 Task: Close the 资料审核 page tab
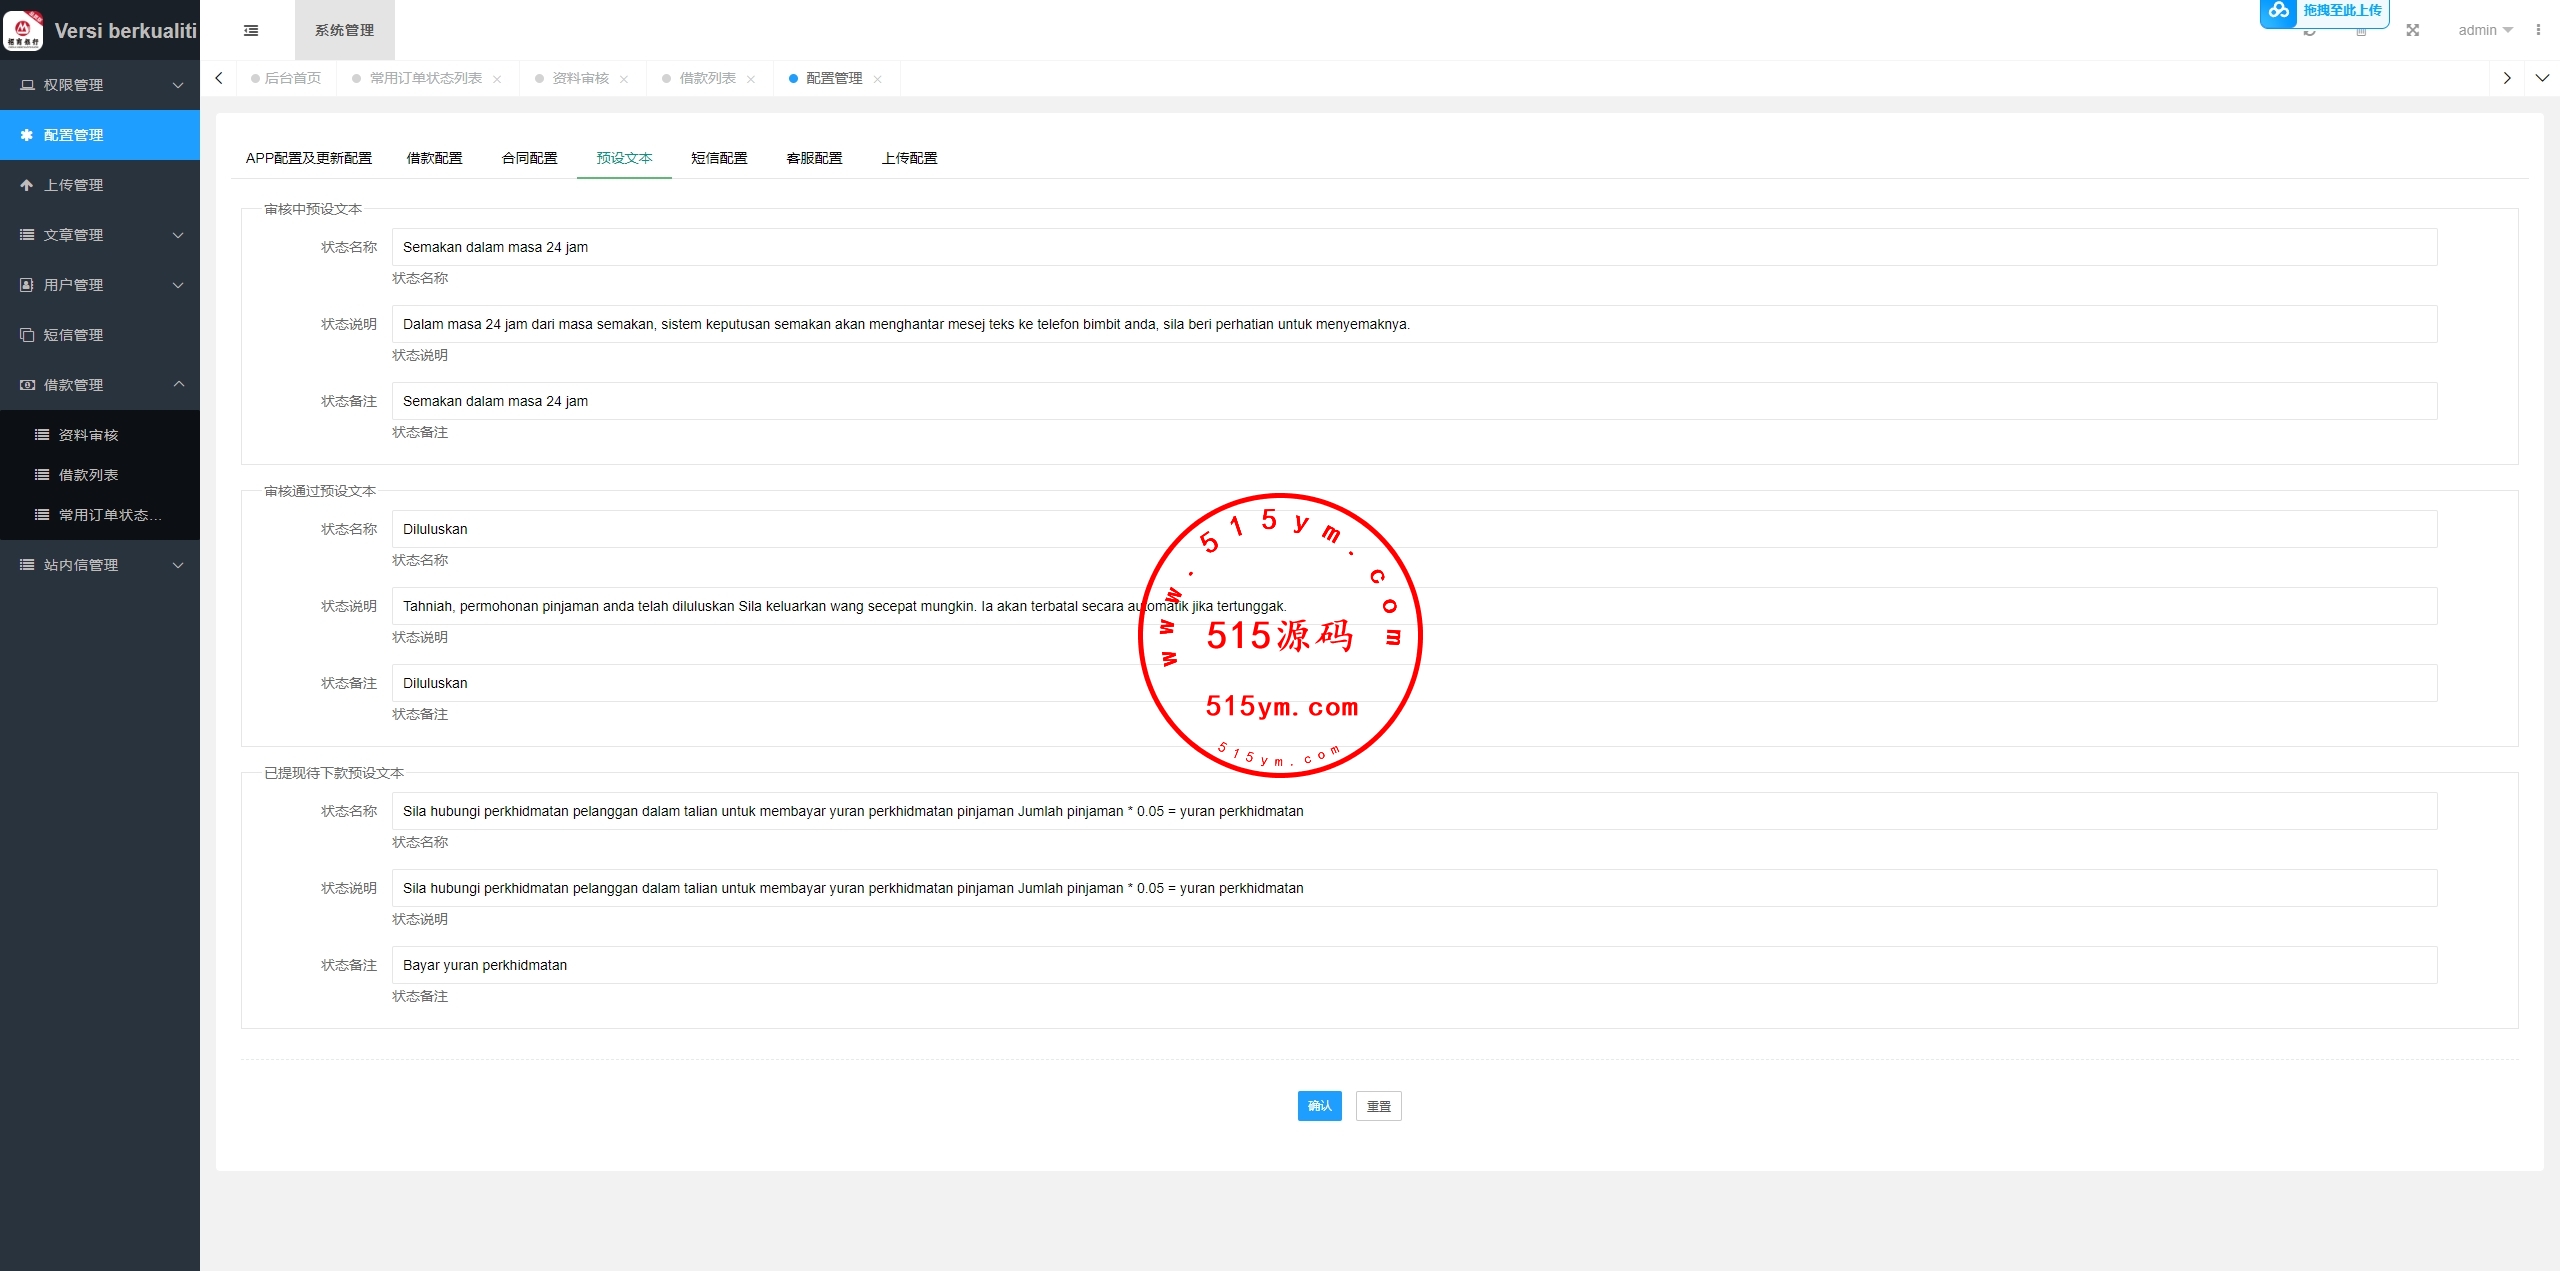624,79
